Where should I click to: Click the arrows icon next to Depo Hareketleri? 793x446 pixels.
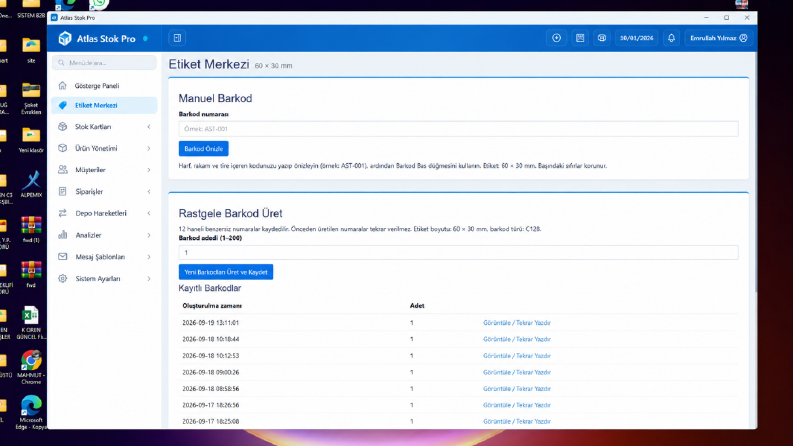[62, 213]
